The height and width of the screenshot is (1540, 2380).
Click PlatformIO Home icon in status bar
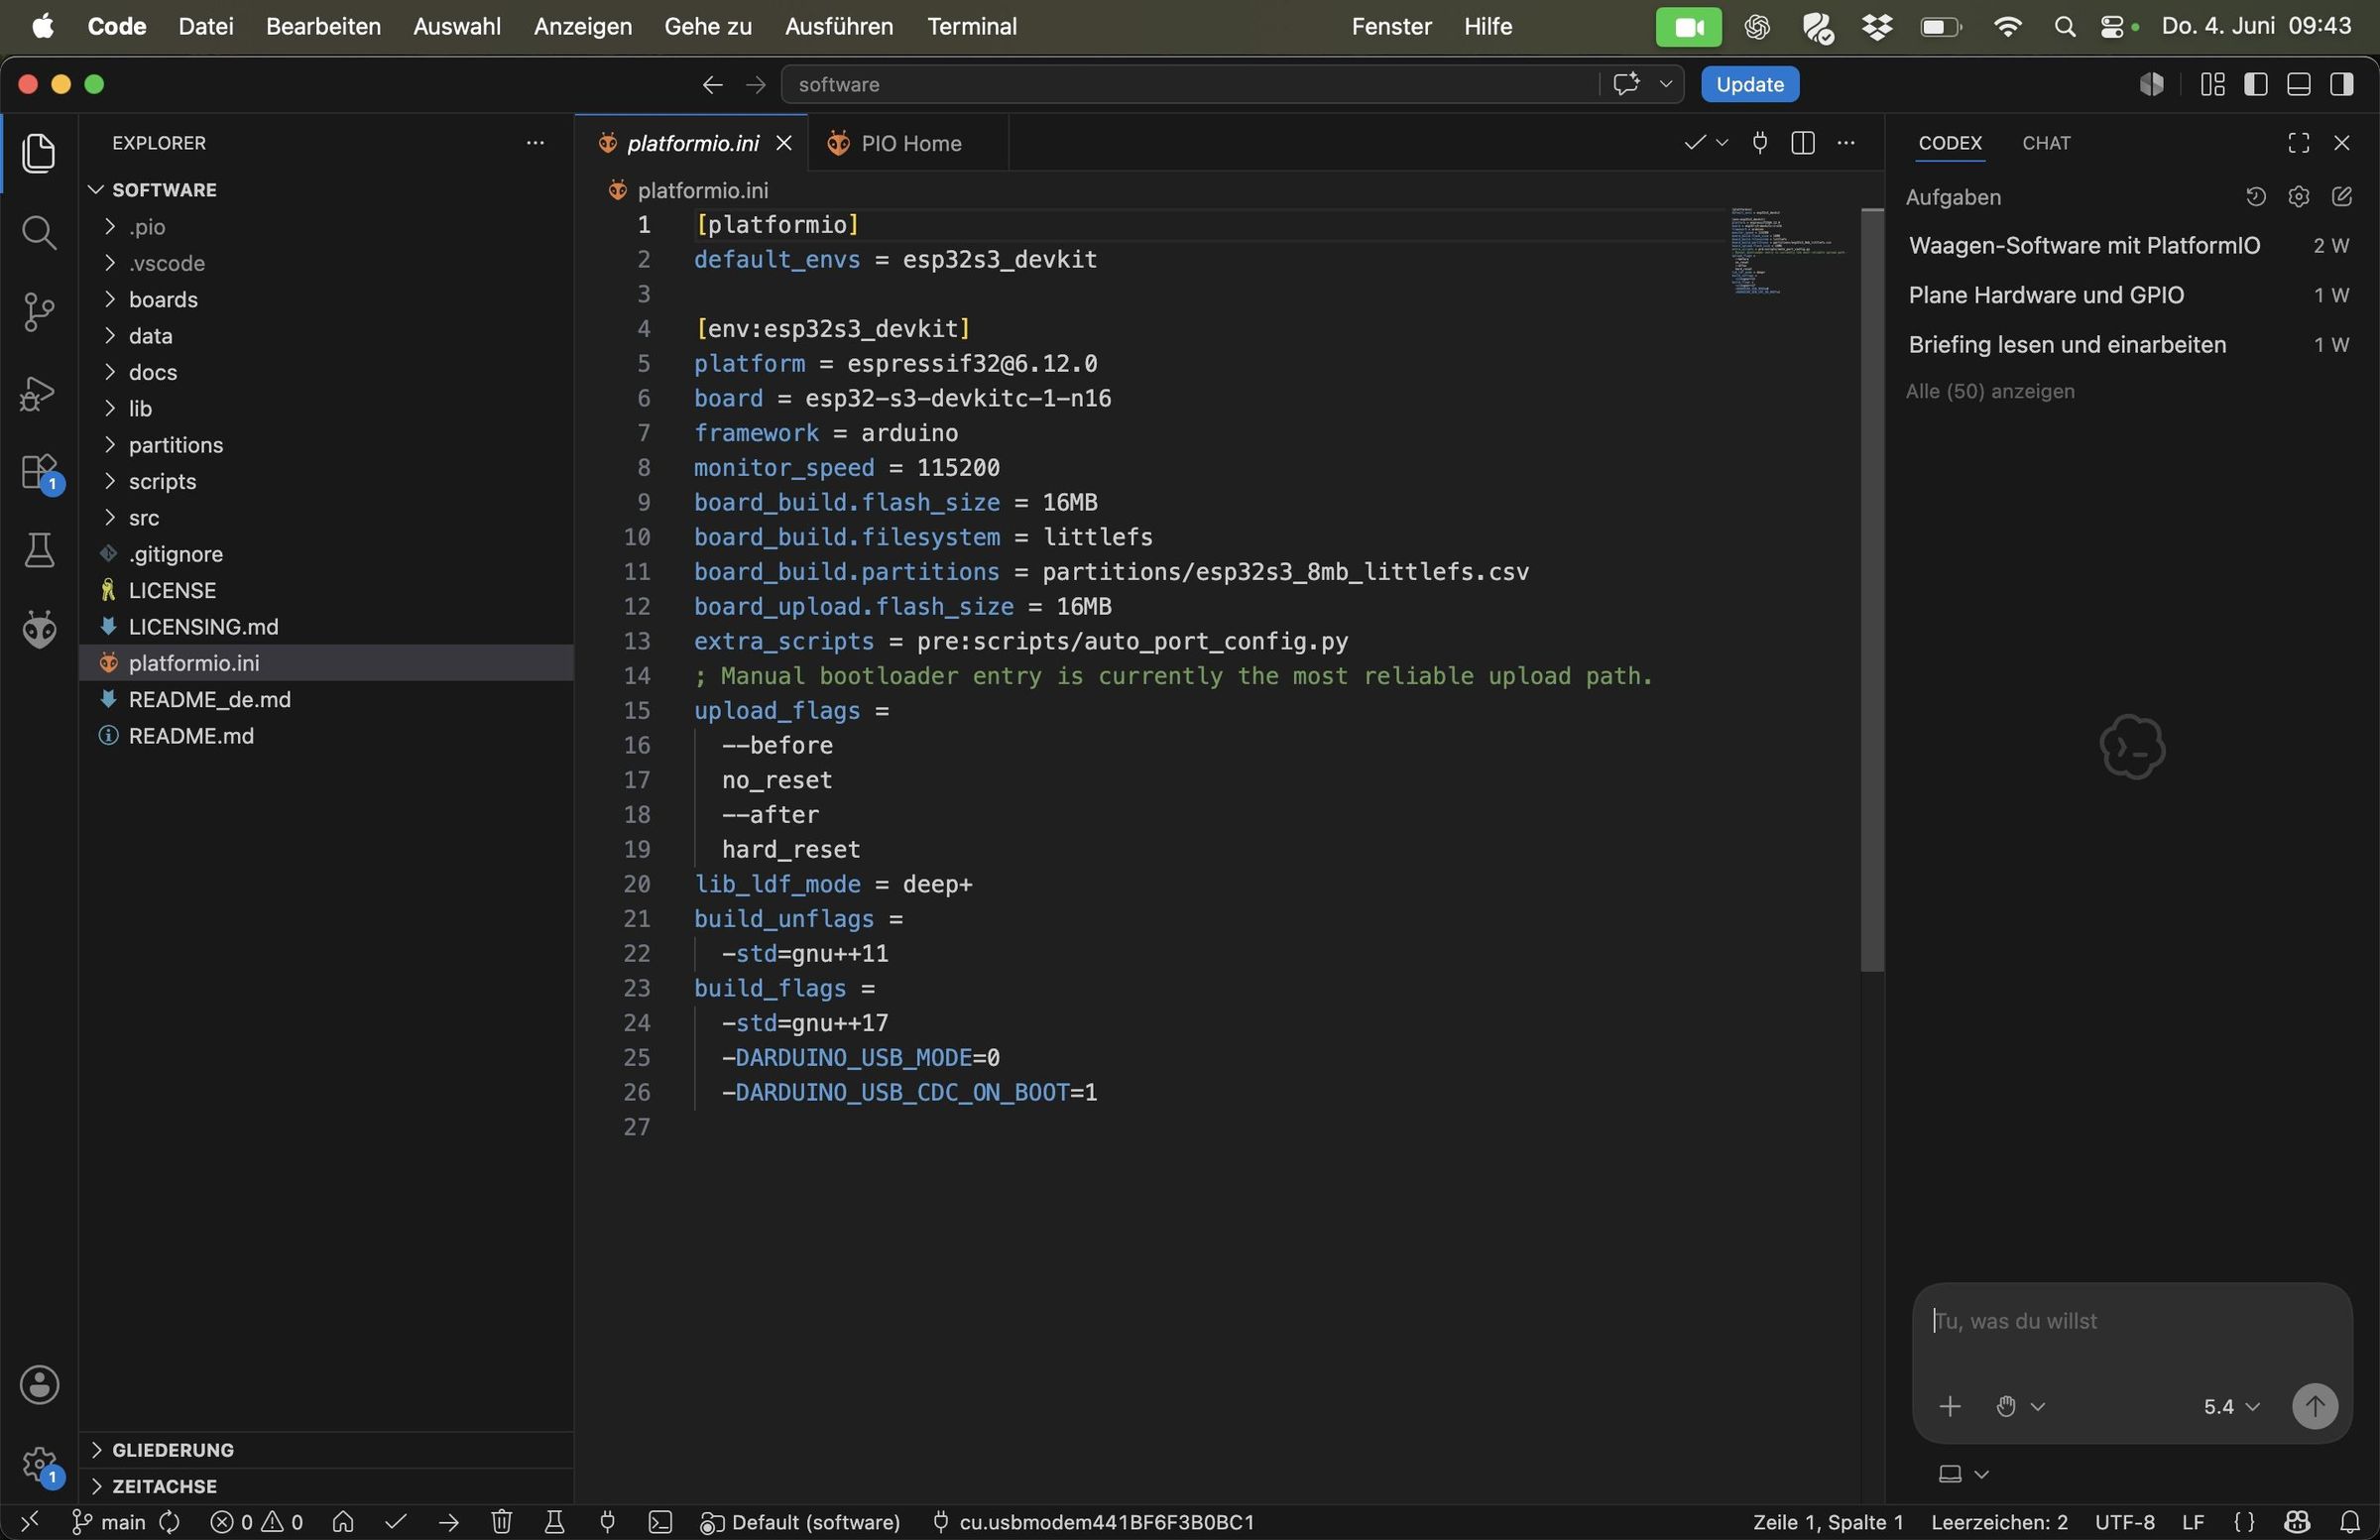click(x=343, y=1522)
